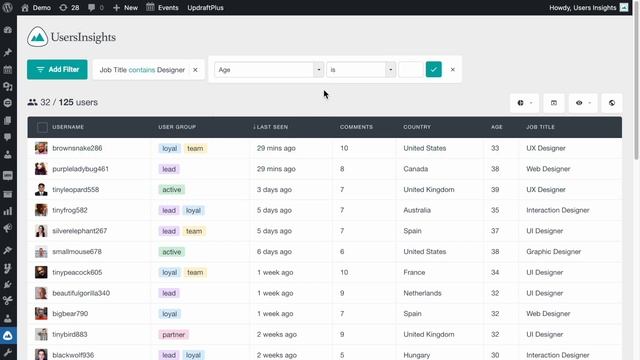Open purpleladybug461 user profile
This screenshot has height=360, width=640.
[x=80, y=169]
